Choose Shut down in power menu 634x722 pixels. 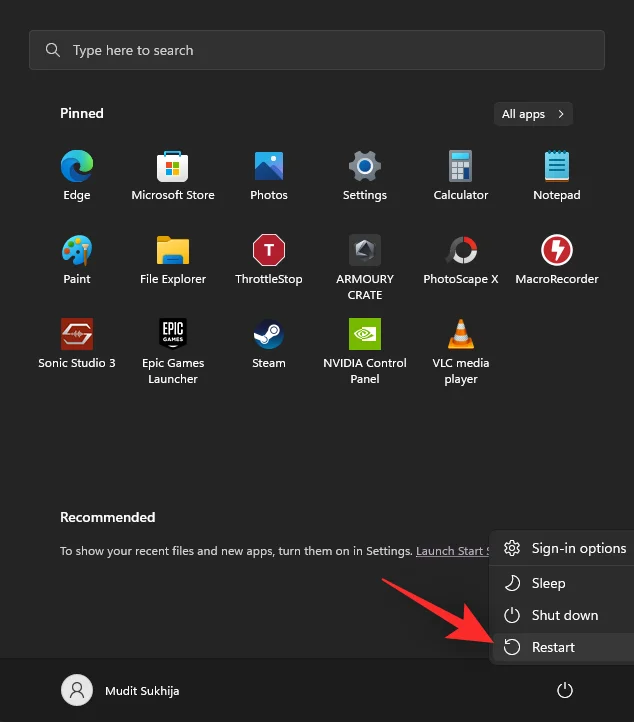point(564,615)
